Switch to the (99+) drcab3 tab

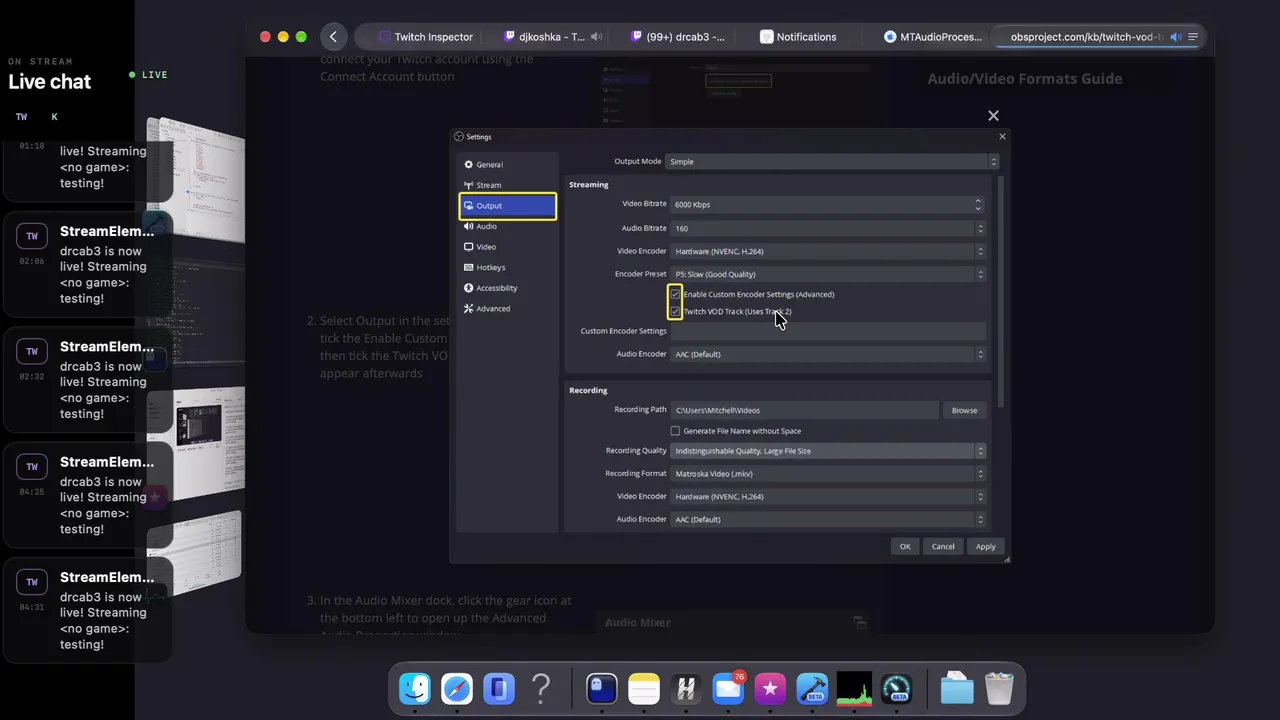(x=680, y=37)
